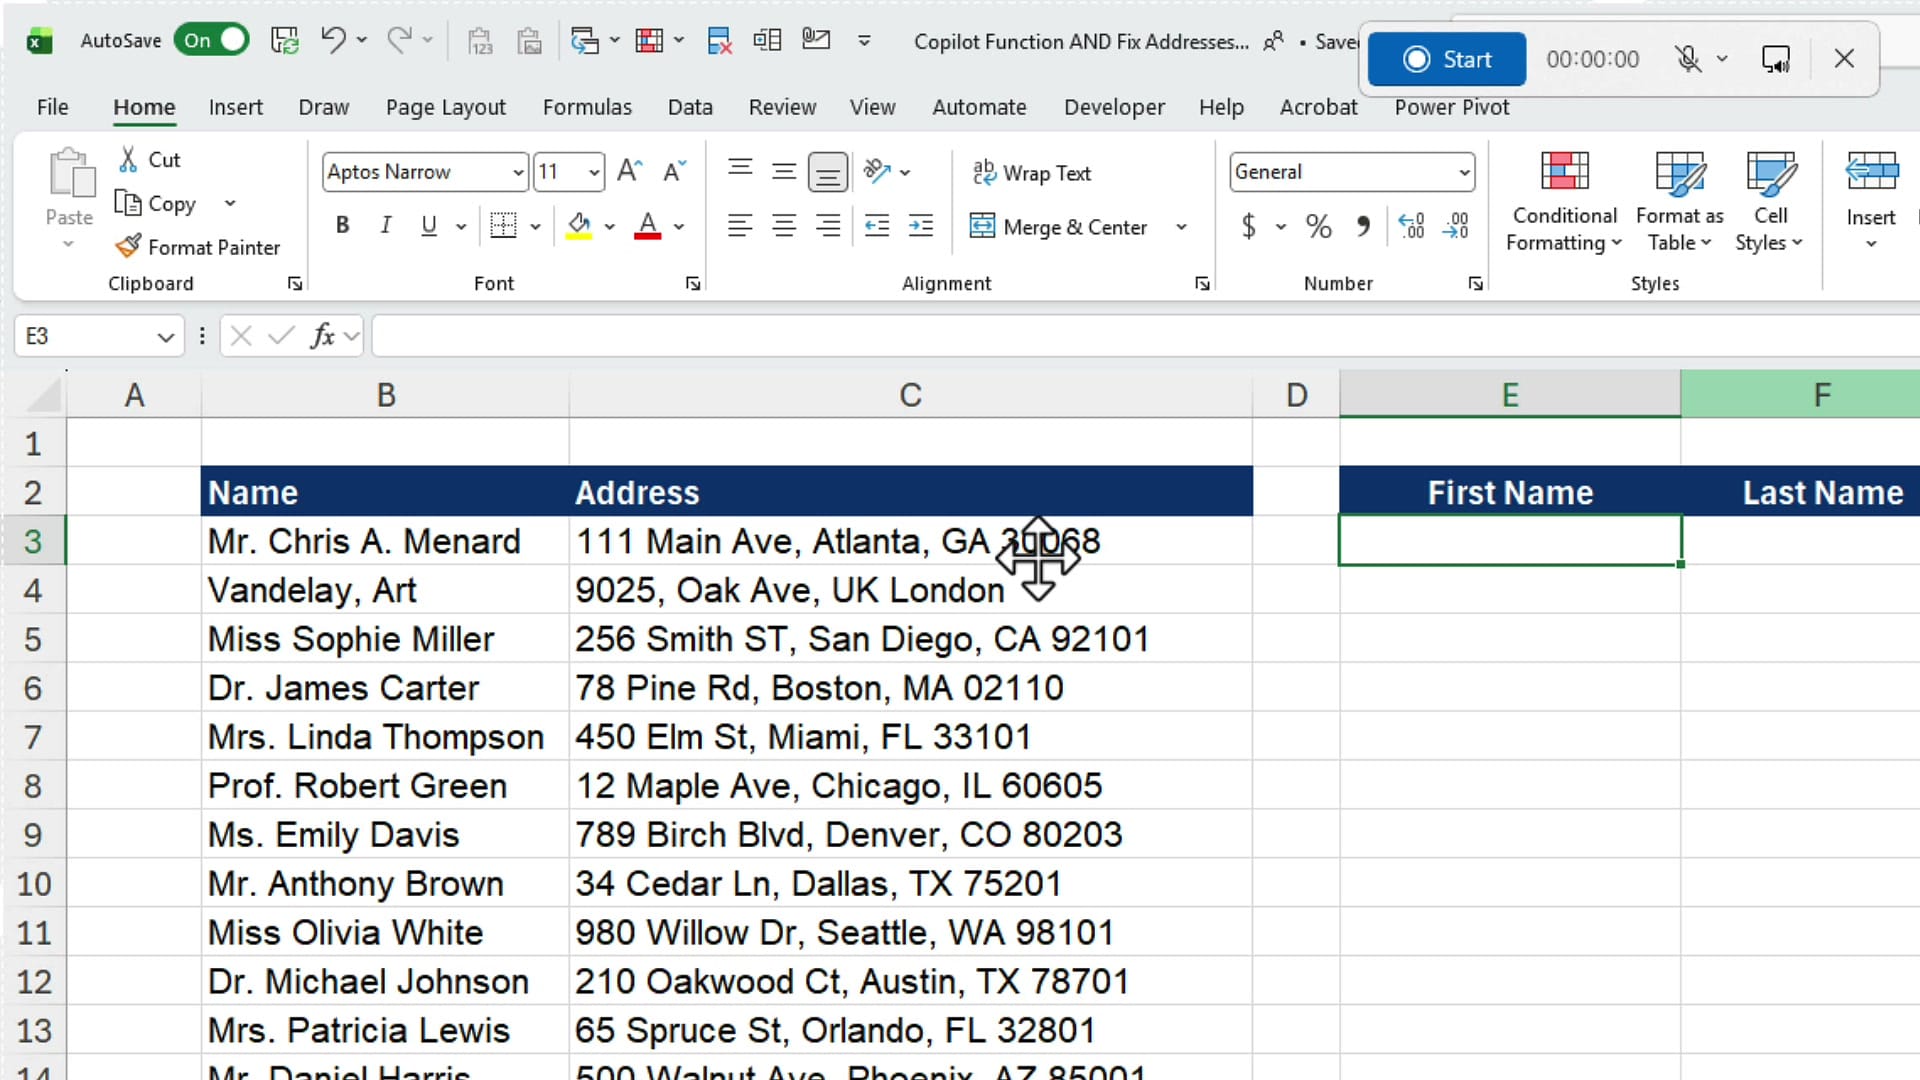Open the File tab
Image resolution: width=1920 pixels, height=1080 pixels.
(x=52, y=107)
